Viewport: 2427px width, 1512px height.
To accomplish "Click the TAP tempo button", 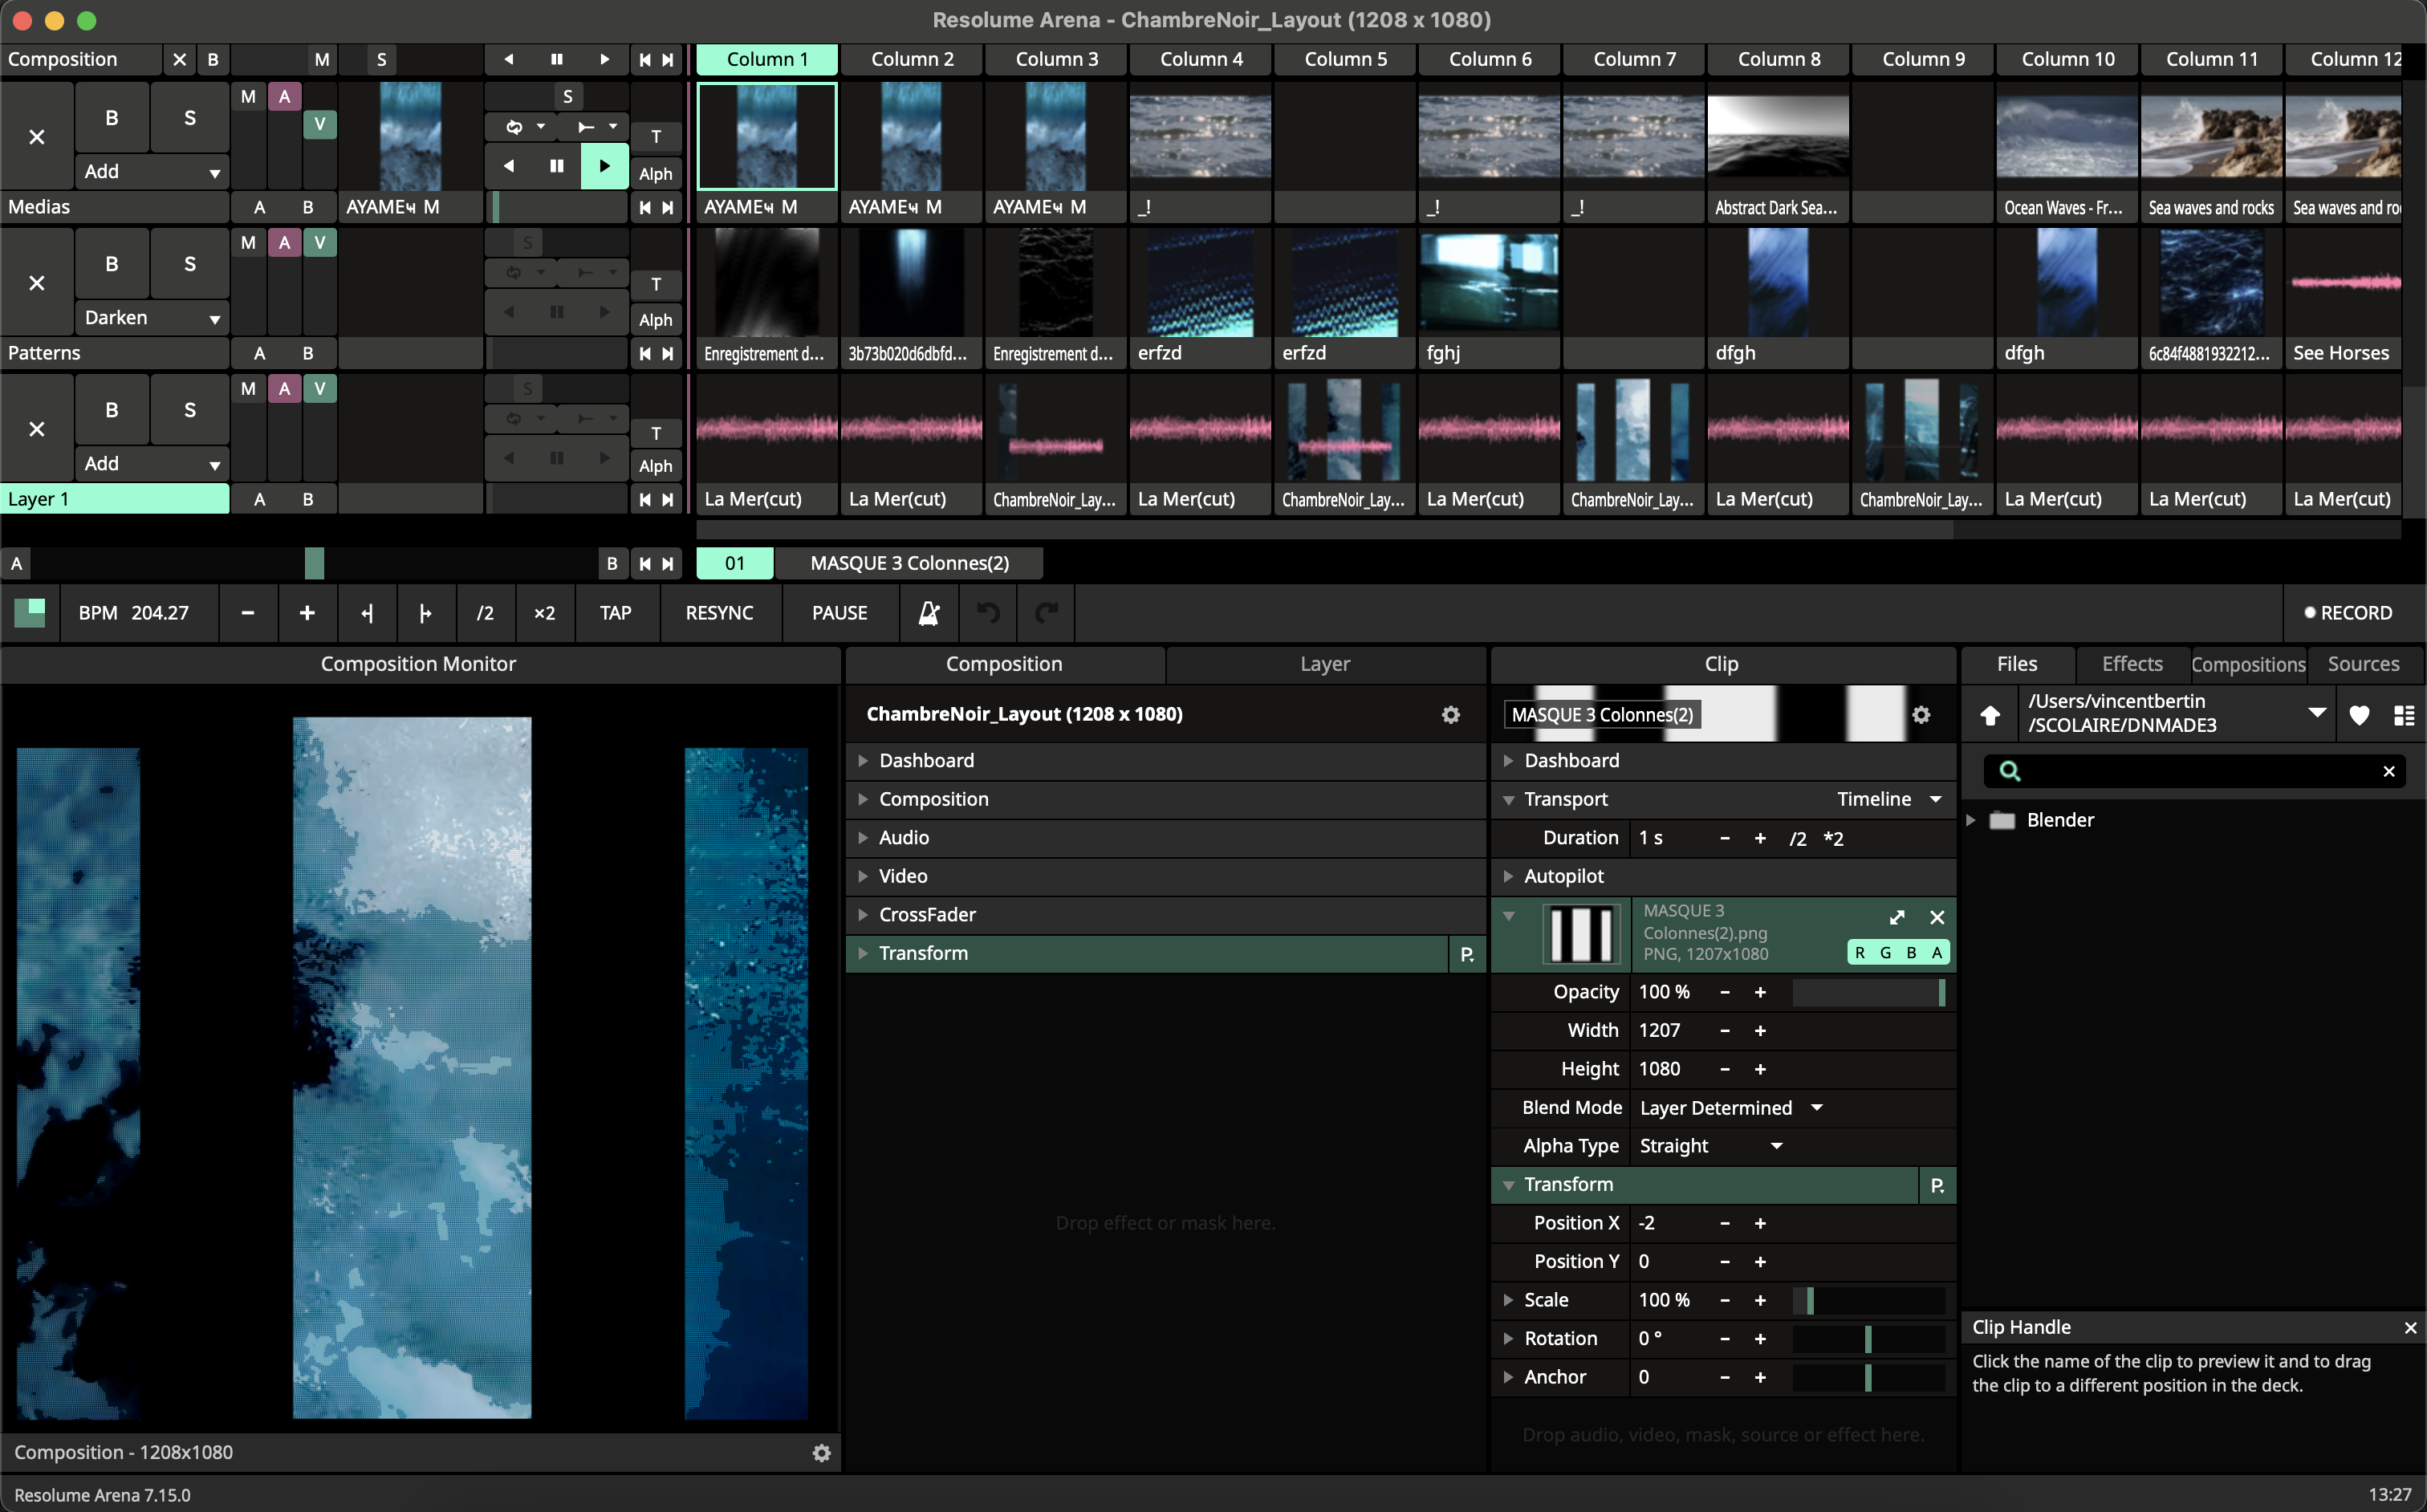I will point(615,613).
